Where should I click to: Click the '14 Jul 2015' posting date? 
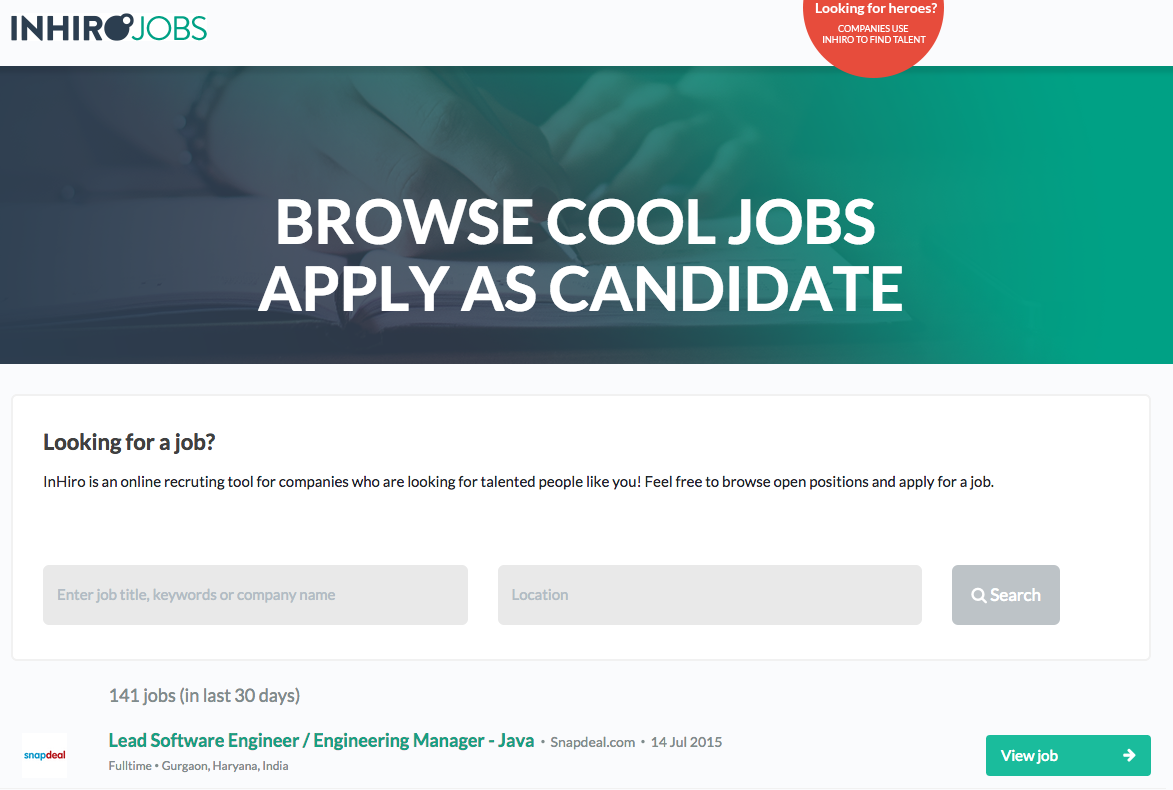tap(686, 742)
